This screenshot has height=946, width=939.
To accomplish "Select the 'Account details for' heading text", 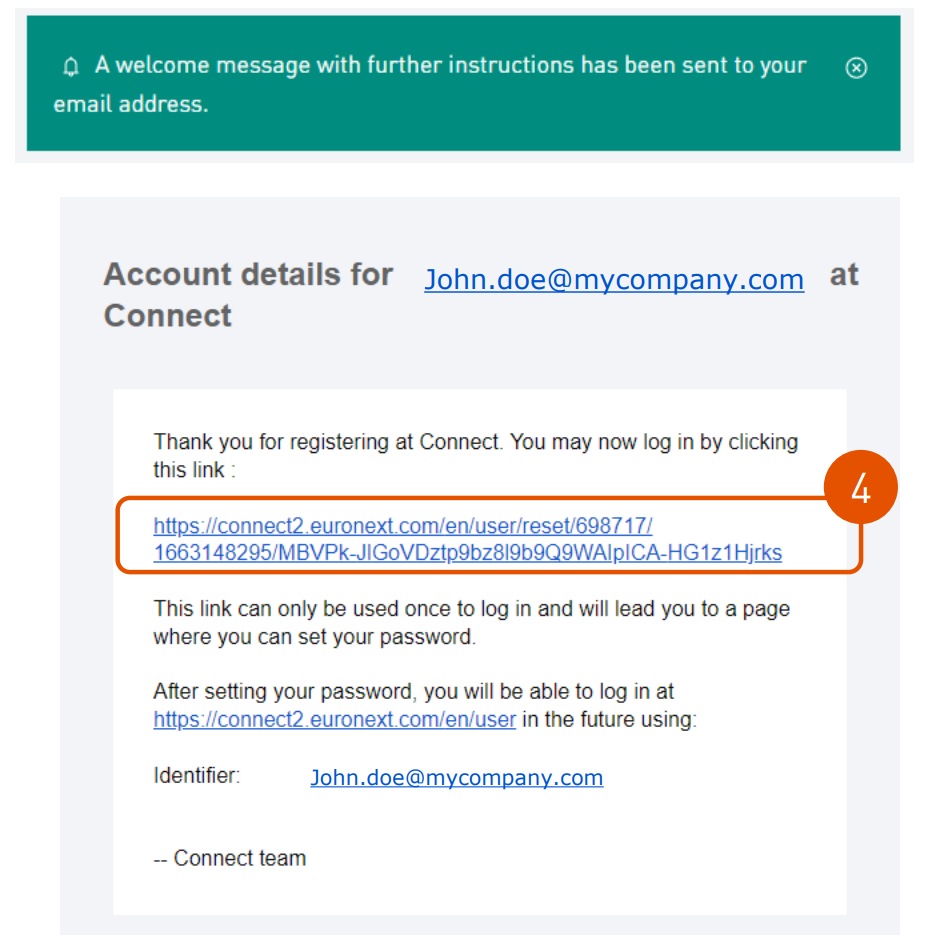I will 248,275.
